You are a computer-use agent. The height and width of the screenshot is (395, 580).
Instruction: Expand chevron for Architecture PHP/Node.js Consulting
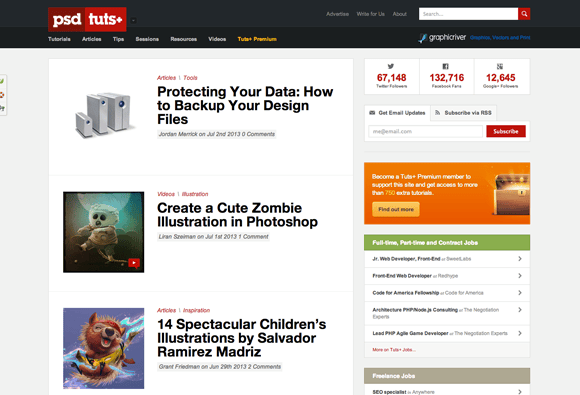pos(520,310)
